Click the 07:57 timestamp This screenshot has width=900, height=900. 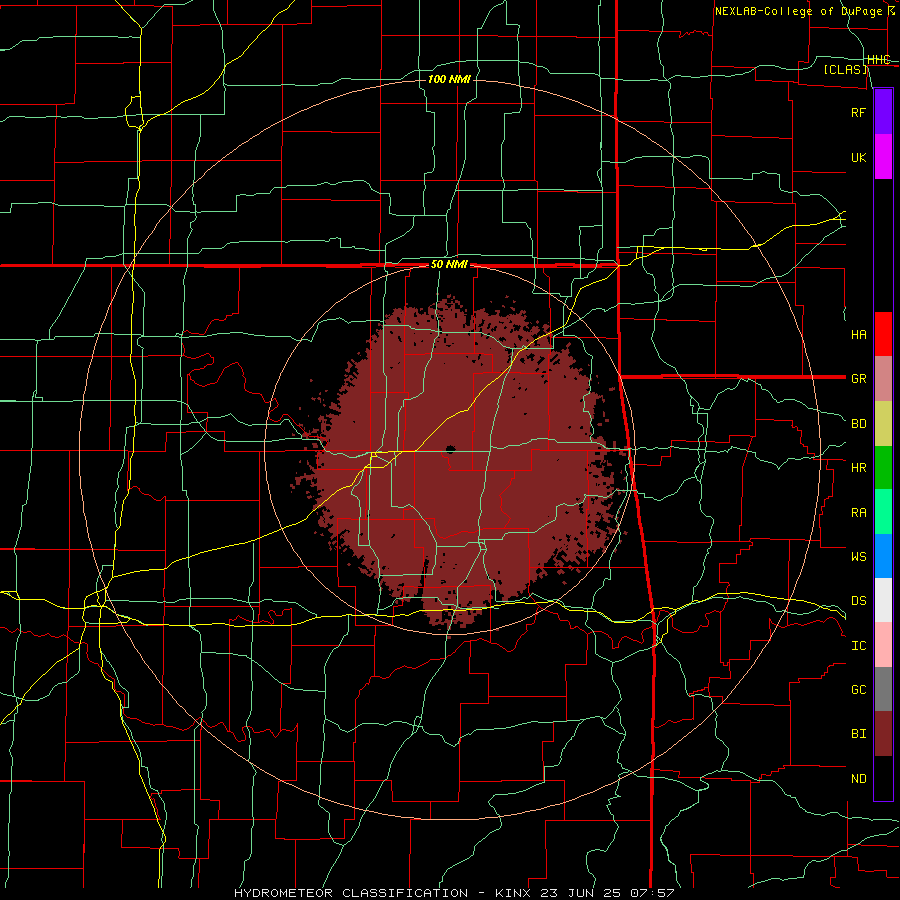tap(654, 893)
